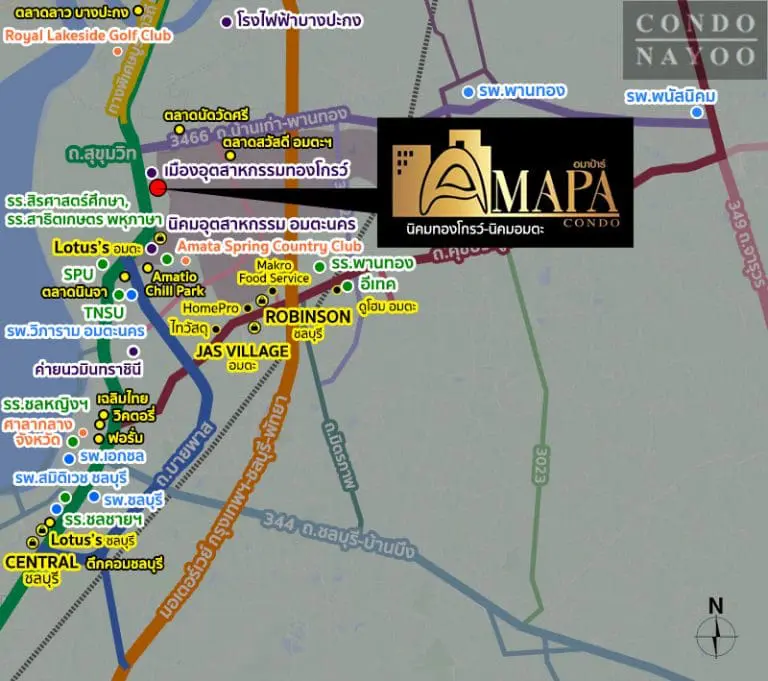
Task: Click the JAS VILLAGE อมตะ label
Action: (242, 357)
